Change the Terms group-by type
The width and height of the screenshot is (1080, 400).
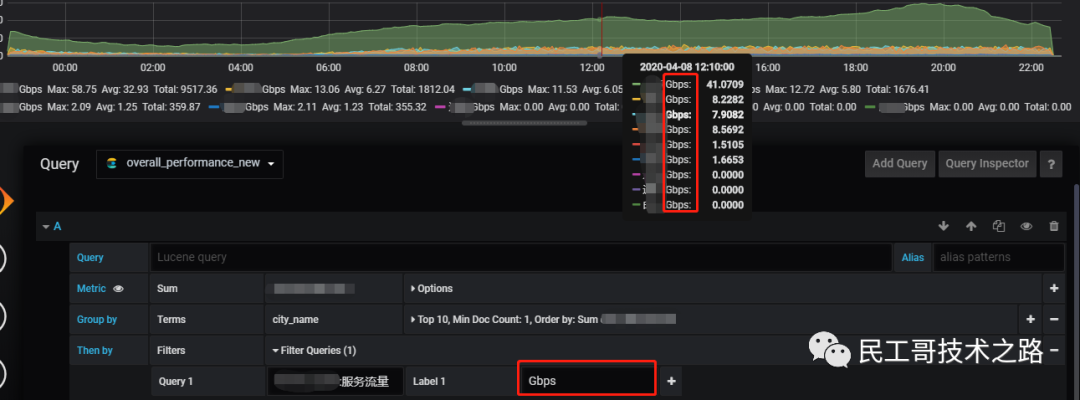point(206,319)
